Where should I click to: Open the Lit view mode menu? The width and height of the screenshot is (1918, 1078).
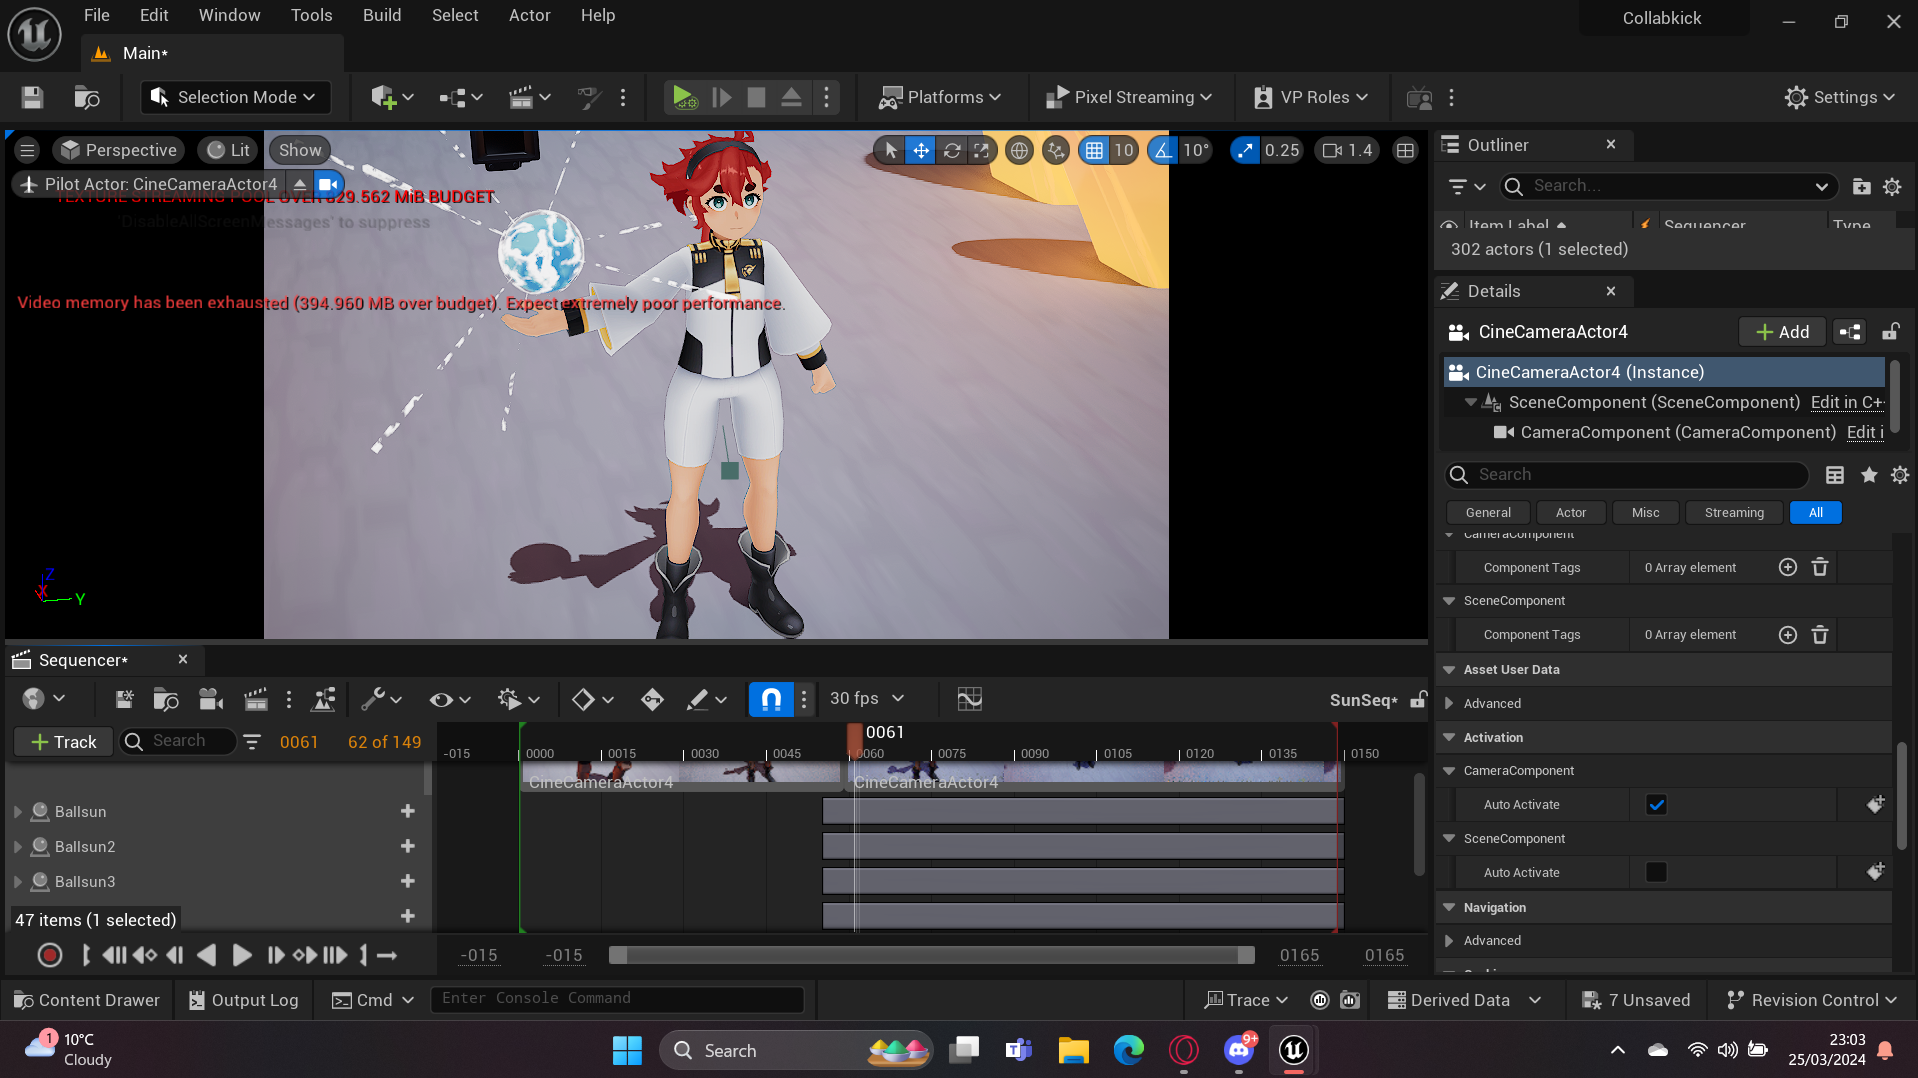[x=228, y=150]
